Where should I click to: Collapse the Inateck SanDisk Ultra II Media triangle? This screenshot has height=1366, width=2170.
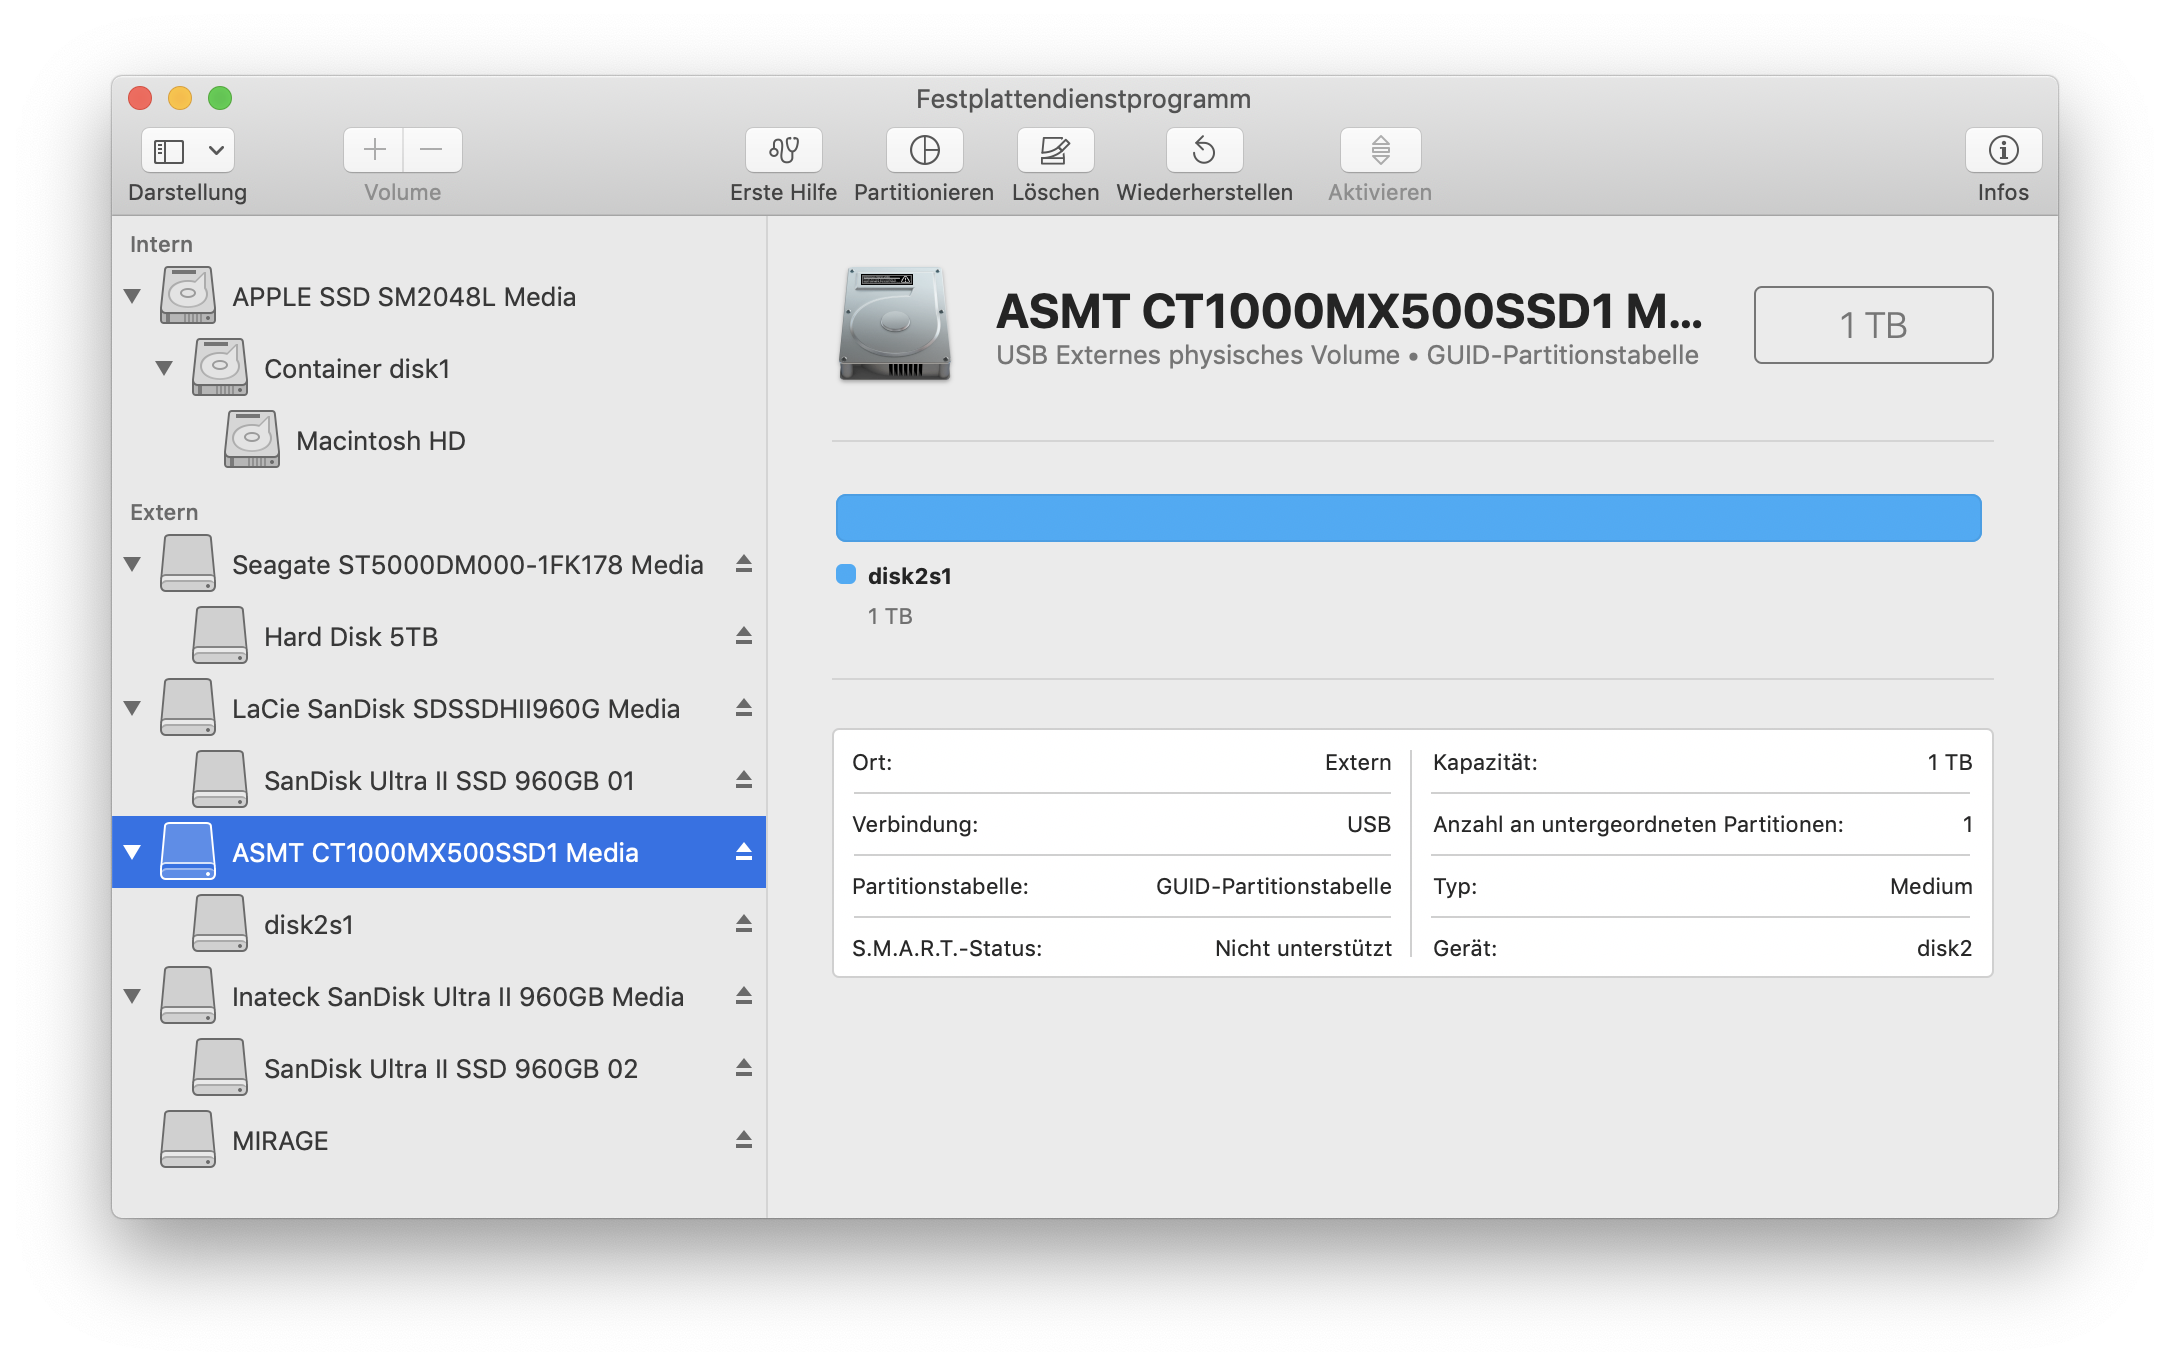[x=132, y=996]
